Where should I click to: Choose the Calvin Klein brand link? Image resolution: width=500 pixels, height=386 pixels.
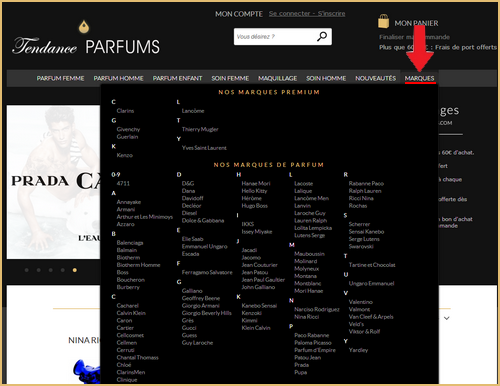(x=131, y=313)
